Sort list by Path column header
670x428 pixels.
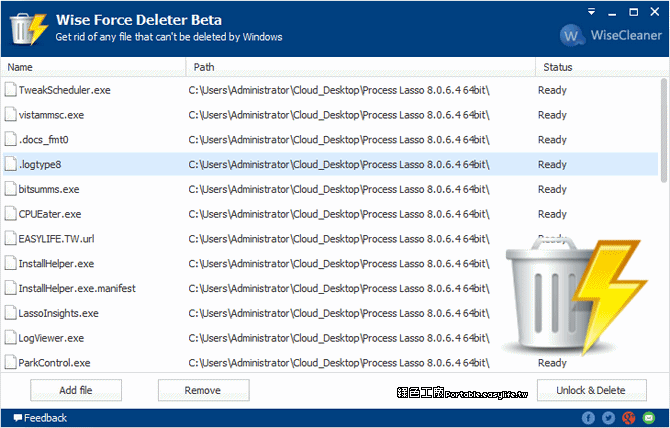[x=361, y=67]
